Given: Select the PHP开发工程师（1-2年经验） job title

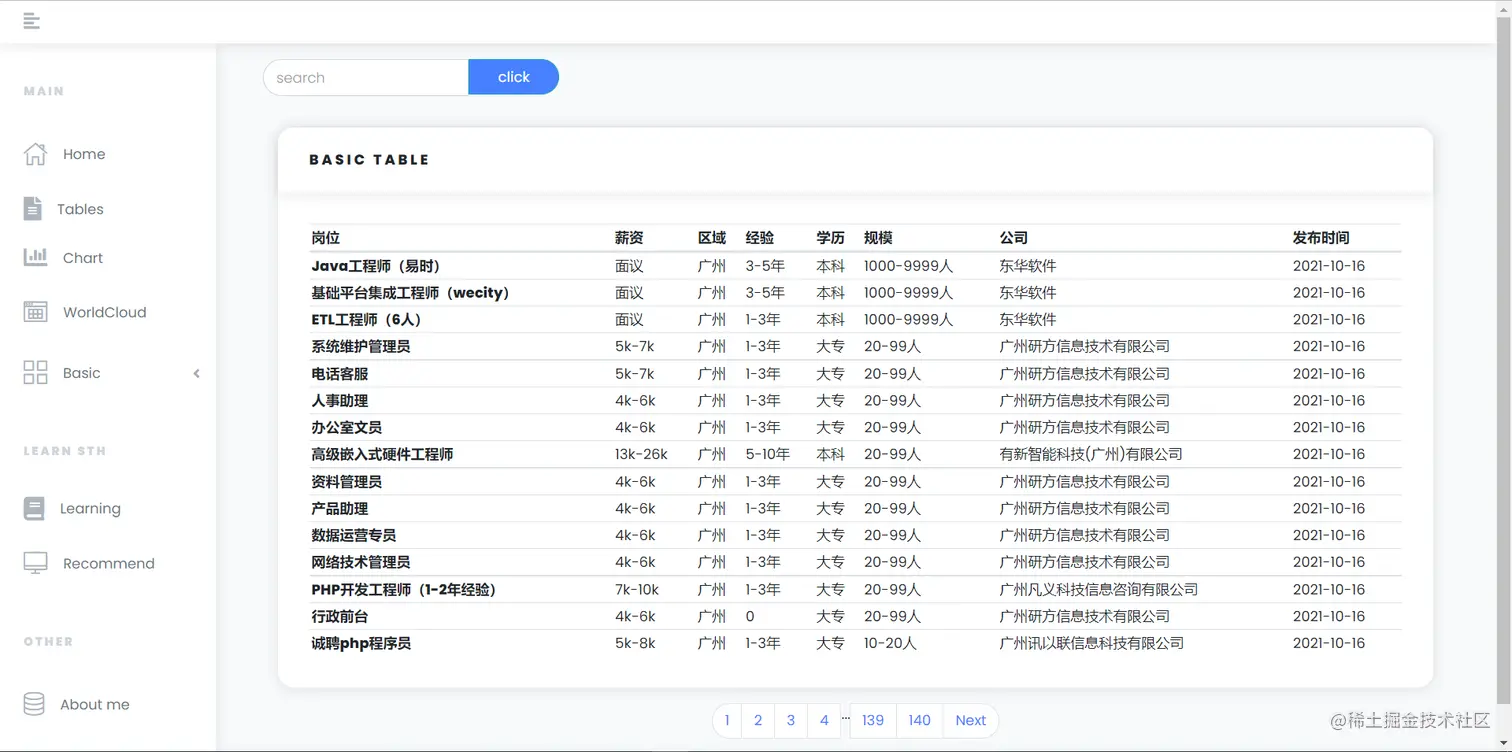Looking at the screenshot, I should tap(404, 590).
